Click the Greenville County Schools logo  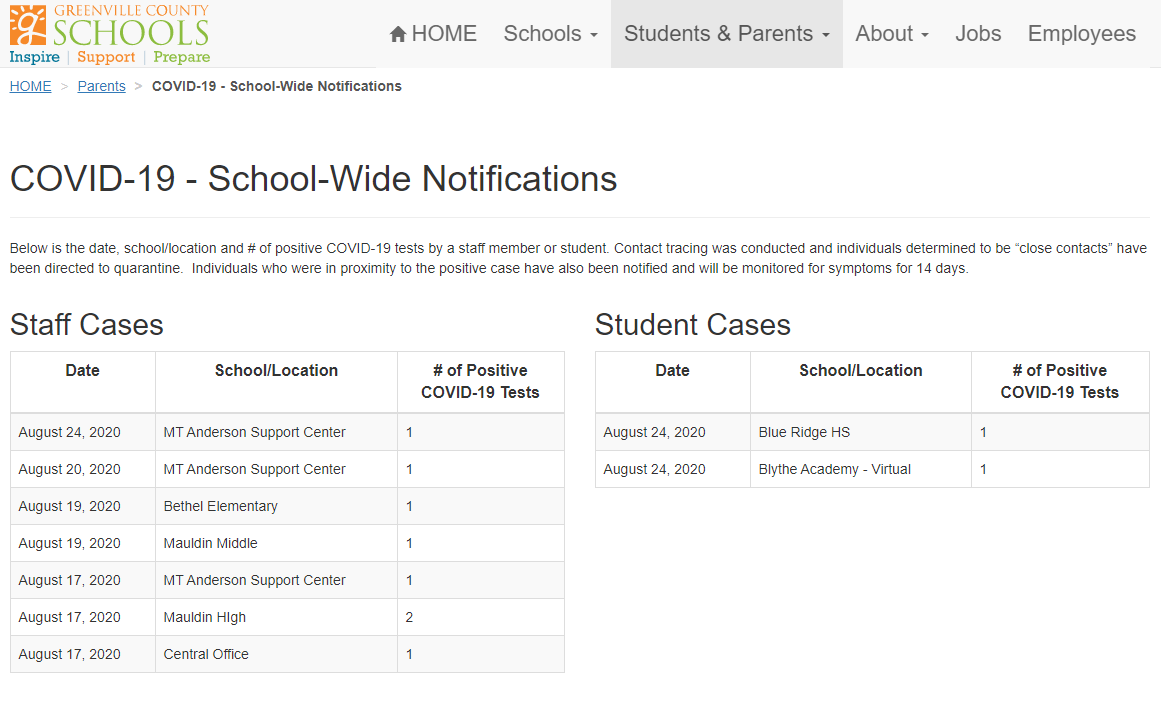pyautogui.click(x=110, y=34)
